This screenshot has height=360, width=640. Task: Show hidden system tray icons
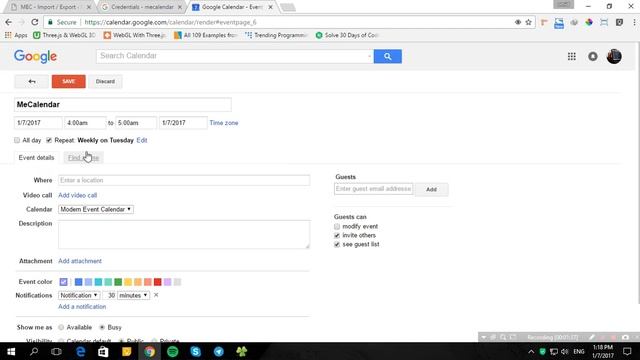click(531, 351)
